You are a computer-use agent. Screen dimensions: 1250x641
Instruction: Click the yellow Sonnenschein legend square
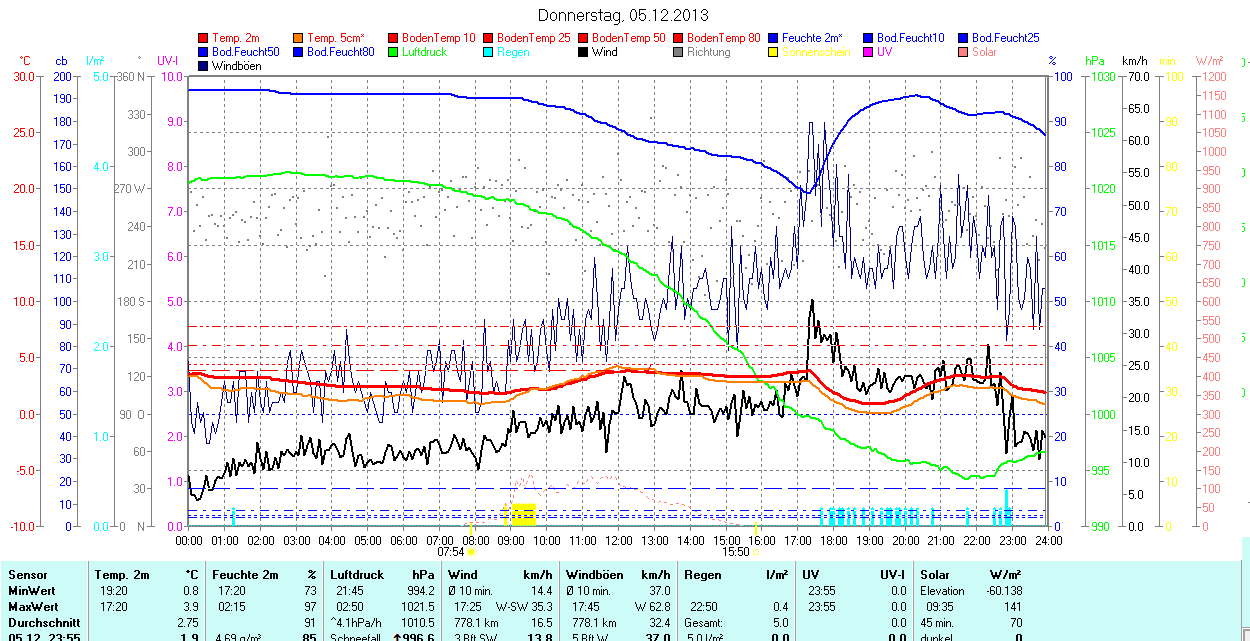774,52
